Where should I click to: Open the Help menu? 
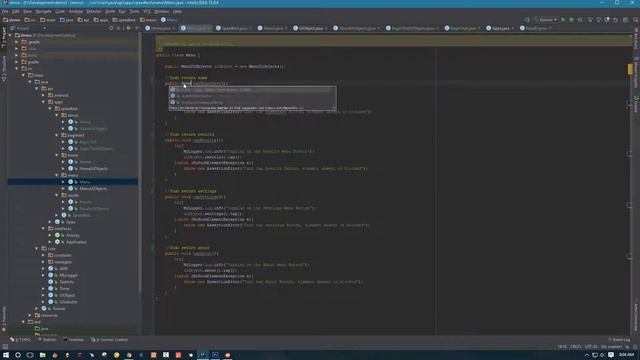tap(177, 11)
